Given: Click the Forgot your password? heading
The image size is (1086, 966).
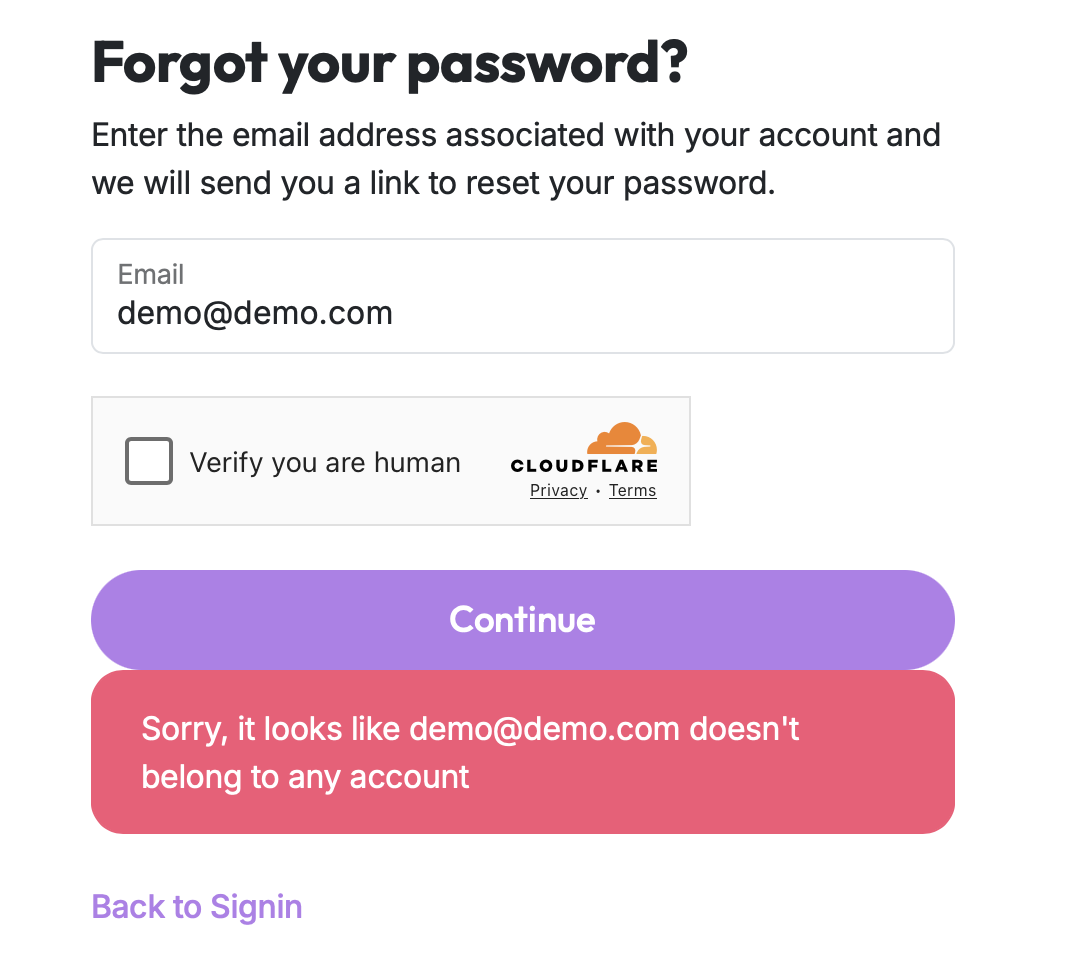Looking at the screenshot, I should coord(390,62).
